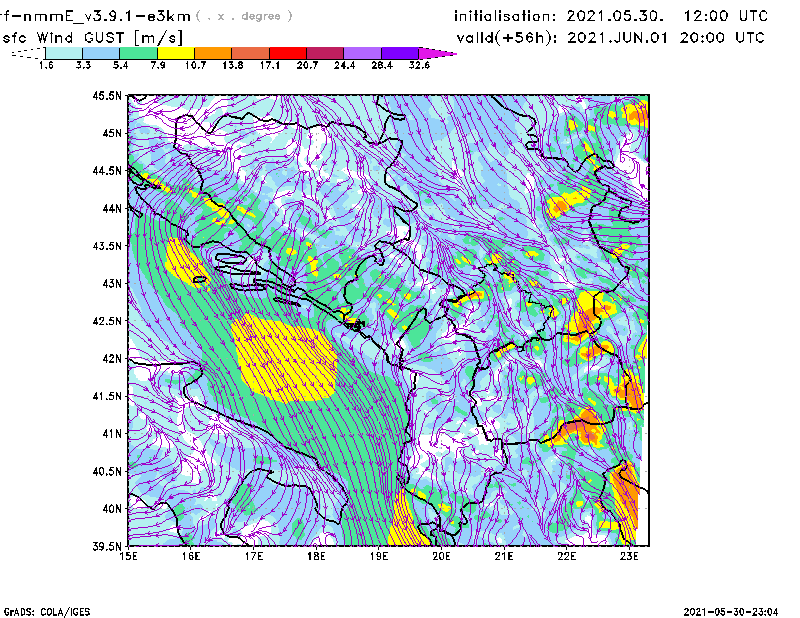This screenshot has width=800, height=618.
Task: Click the 'sfc Wind GUST [m/s]' title
Action: pos(93,38)
